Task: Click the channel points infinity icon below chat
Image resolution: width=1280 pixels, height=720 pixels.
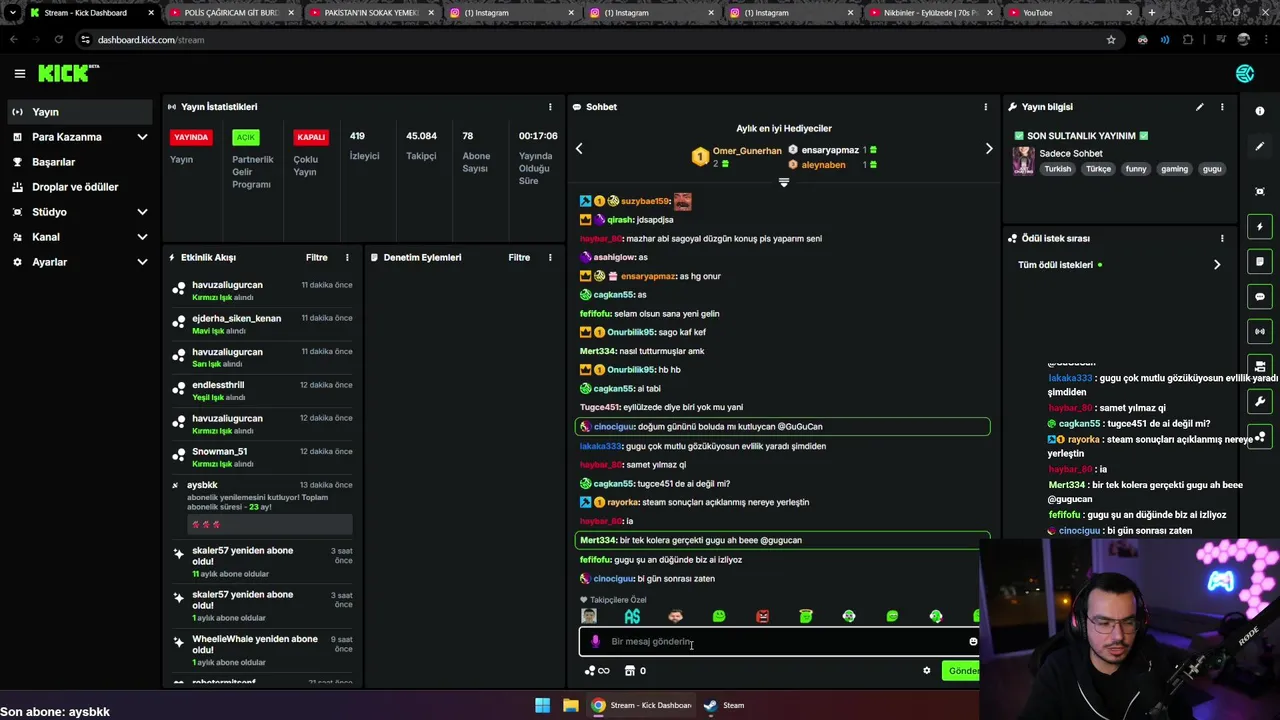Action: pyautogui.click(x=597, y=671)
